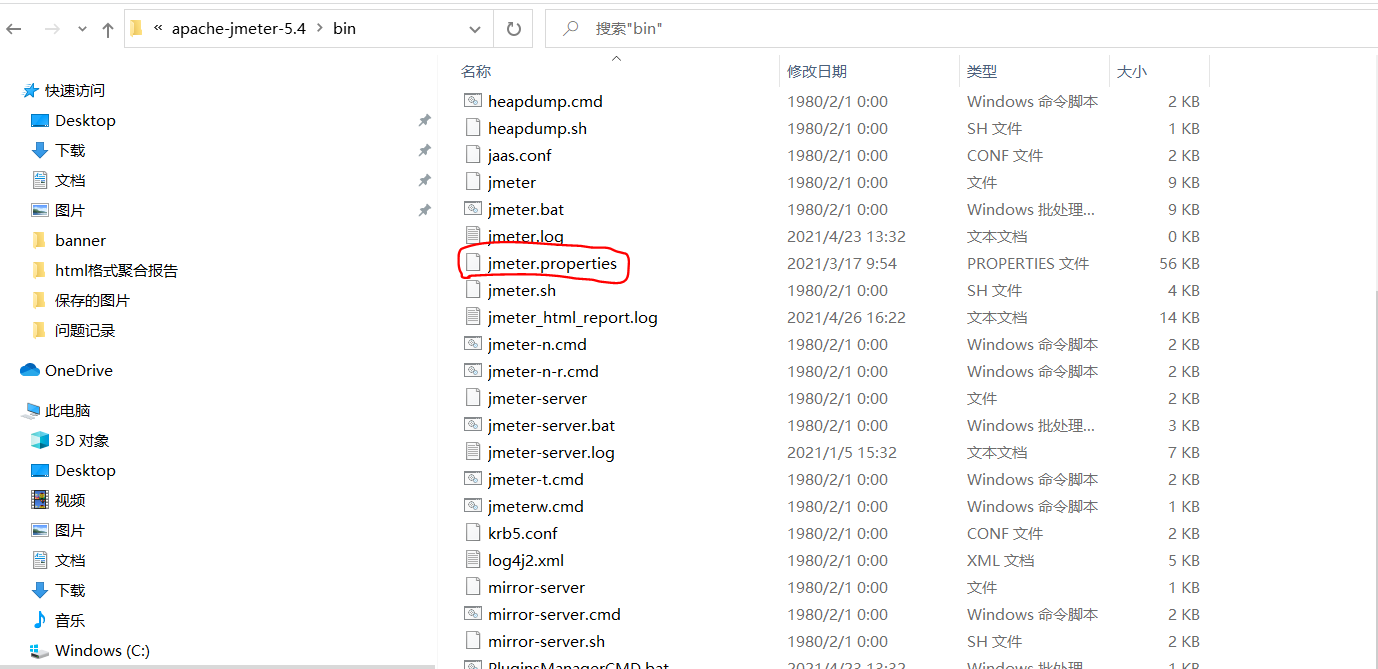Open the recent locations dropdown arrow
Viewport: 1378px width, 669px height.
point(82,28)
